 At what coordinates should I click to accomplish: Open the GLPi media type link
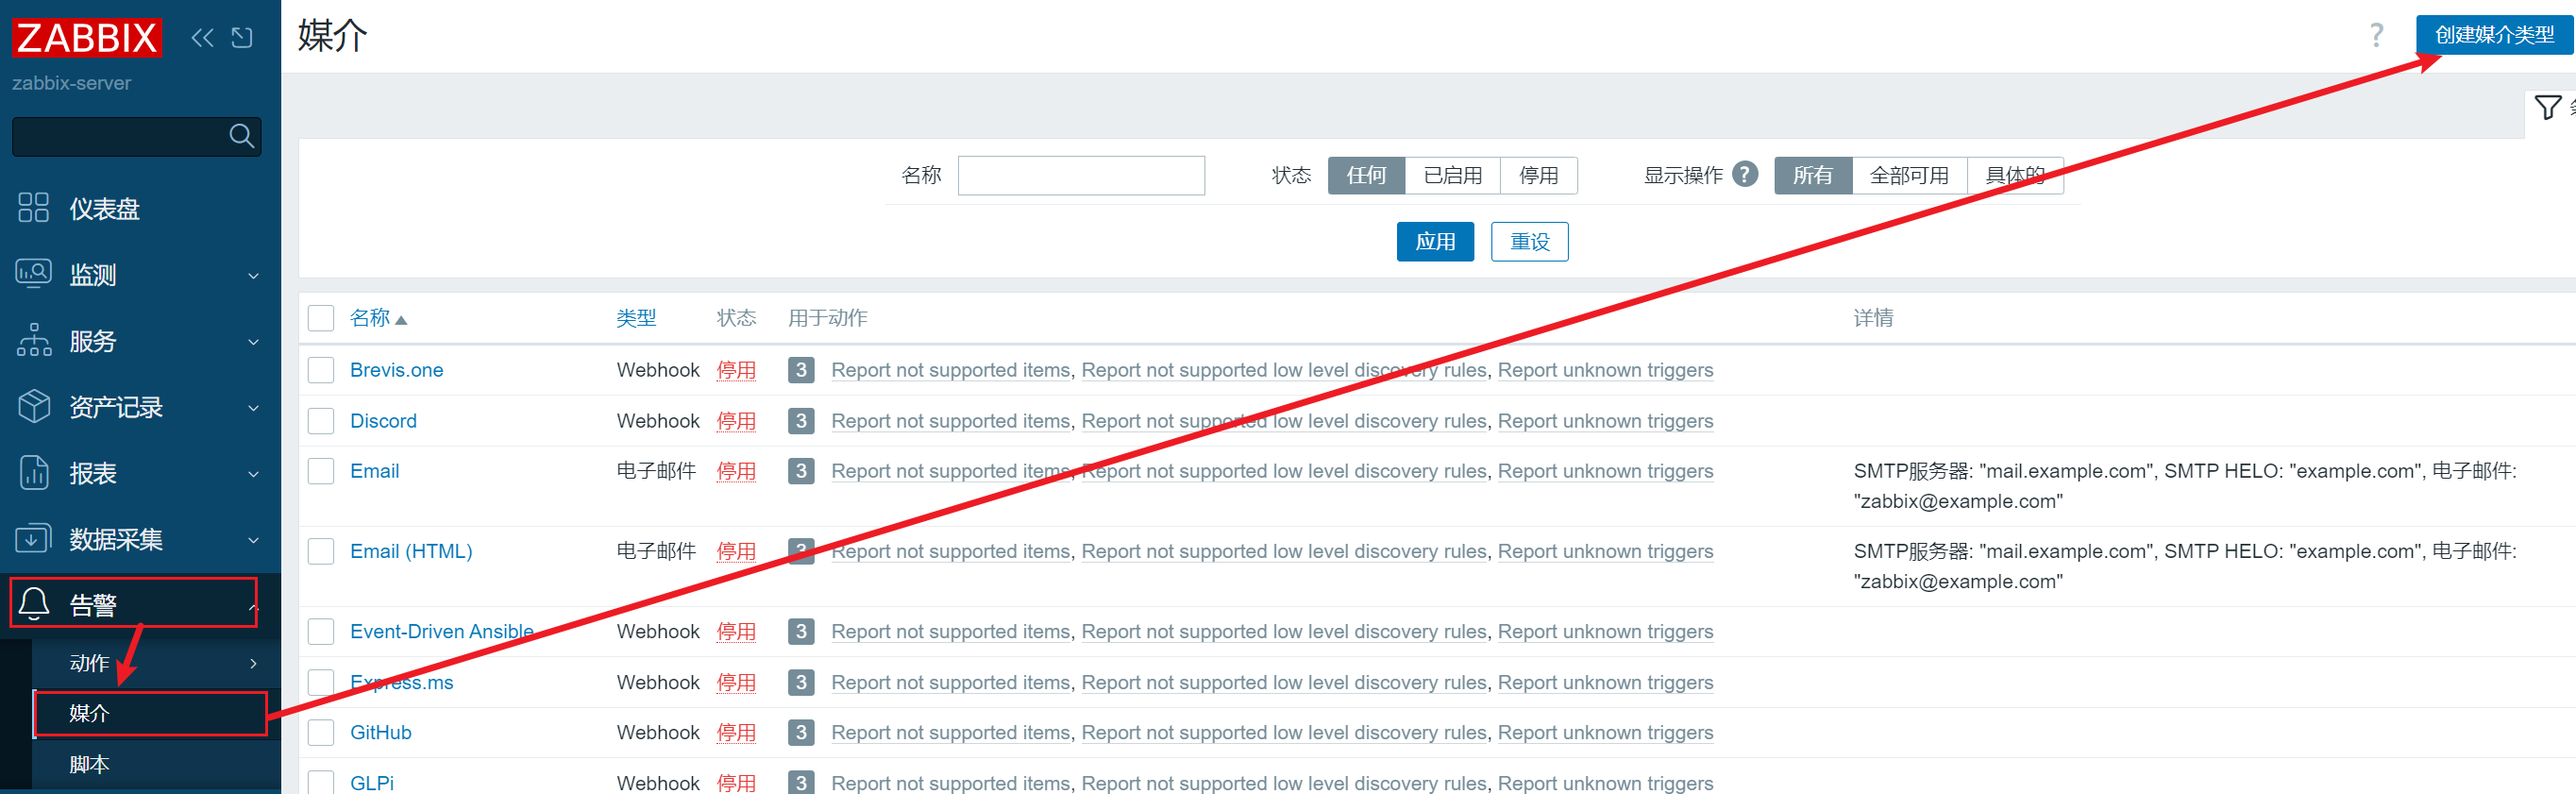coord(372,783)
